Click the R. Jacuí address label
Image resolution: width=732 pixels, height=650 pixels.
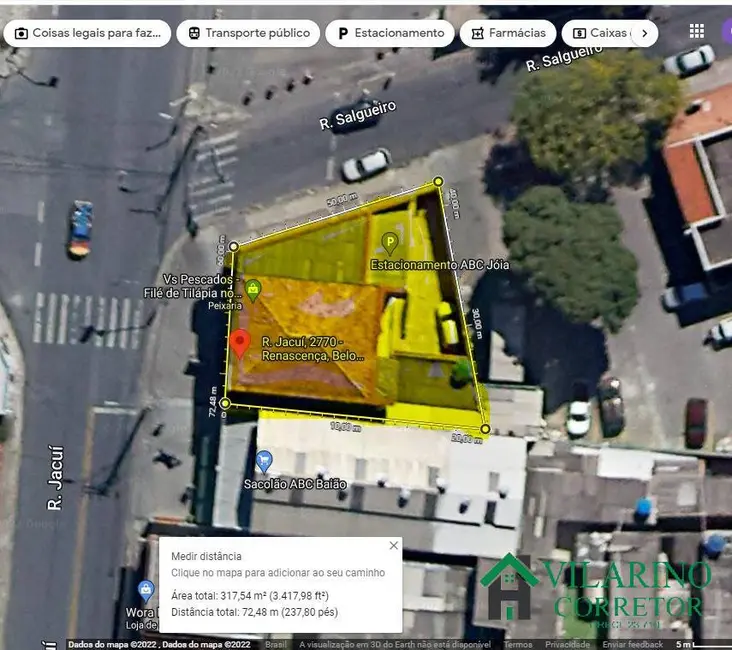(313, 348)
